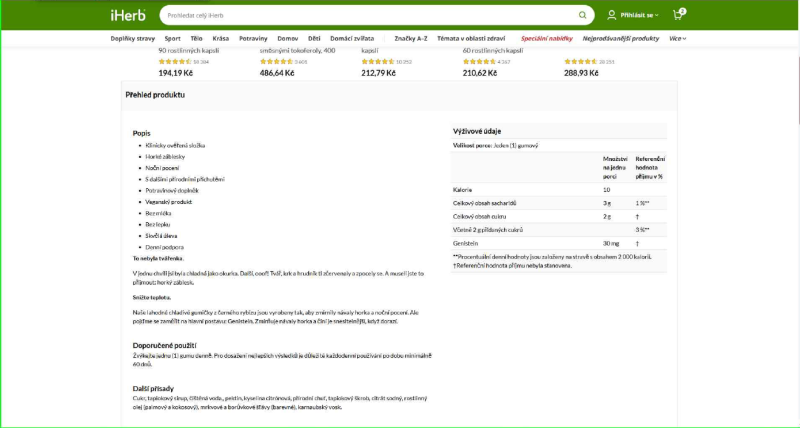Viewport: 800px width, 428px height.
Task: Open the Sport category menu
Action: point(172,38)
